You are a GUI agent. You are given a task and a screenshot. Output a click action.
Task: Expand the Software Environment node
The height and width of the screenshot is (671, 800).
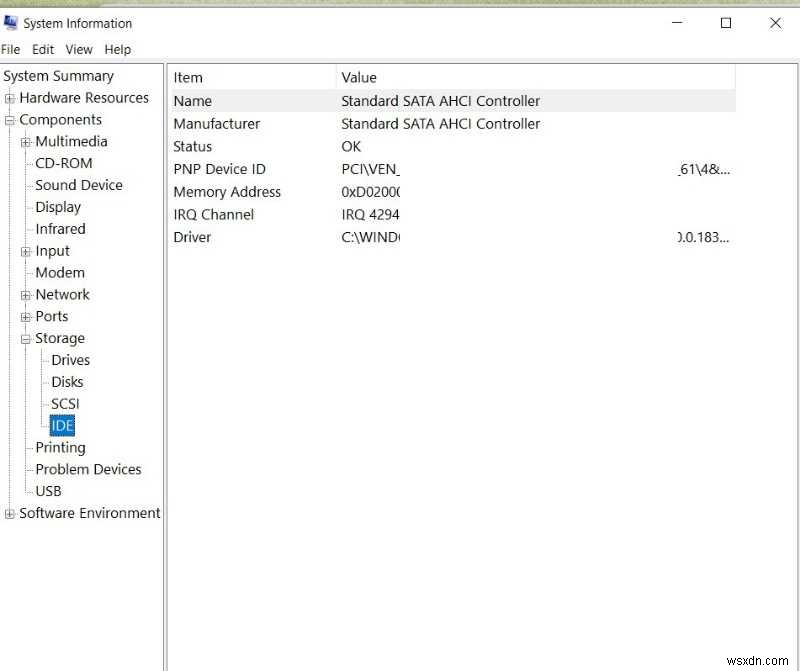tap(9, 513)
